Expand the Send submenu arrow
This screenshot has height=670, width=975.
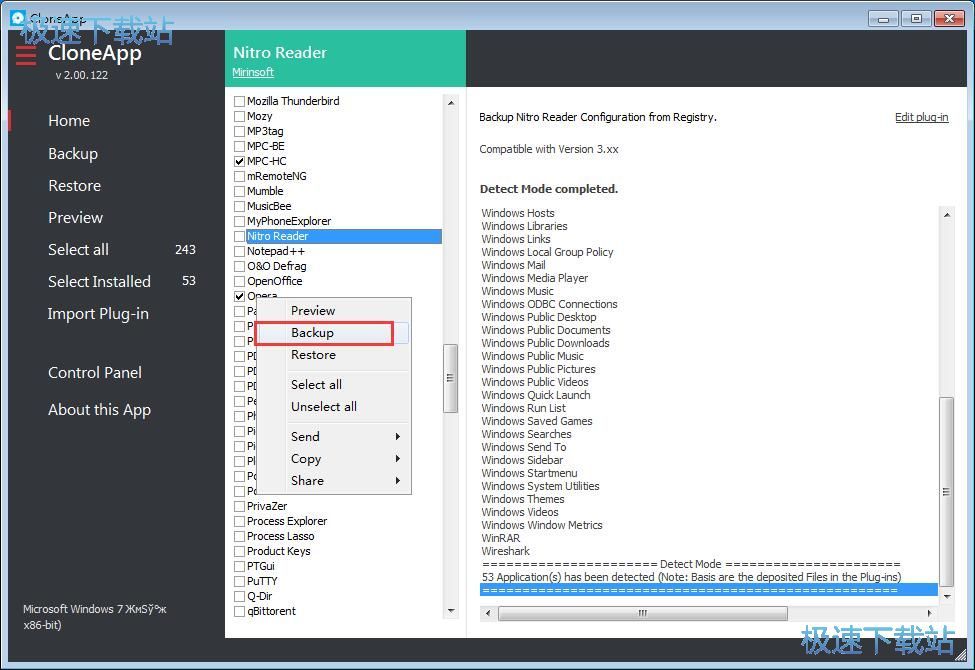click(398, 437)
